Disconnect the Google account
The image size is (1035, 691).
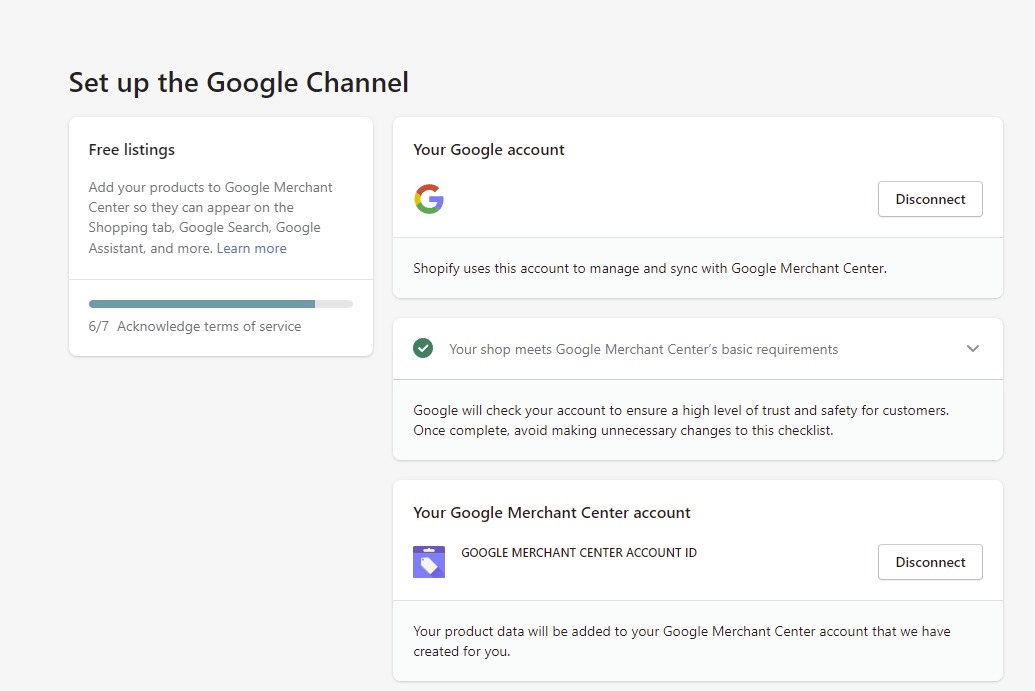[x=930, y=199]
